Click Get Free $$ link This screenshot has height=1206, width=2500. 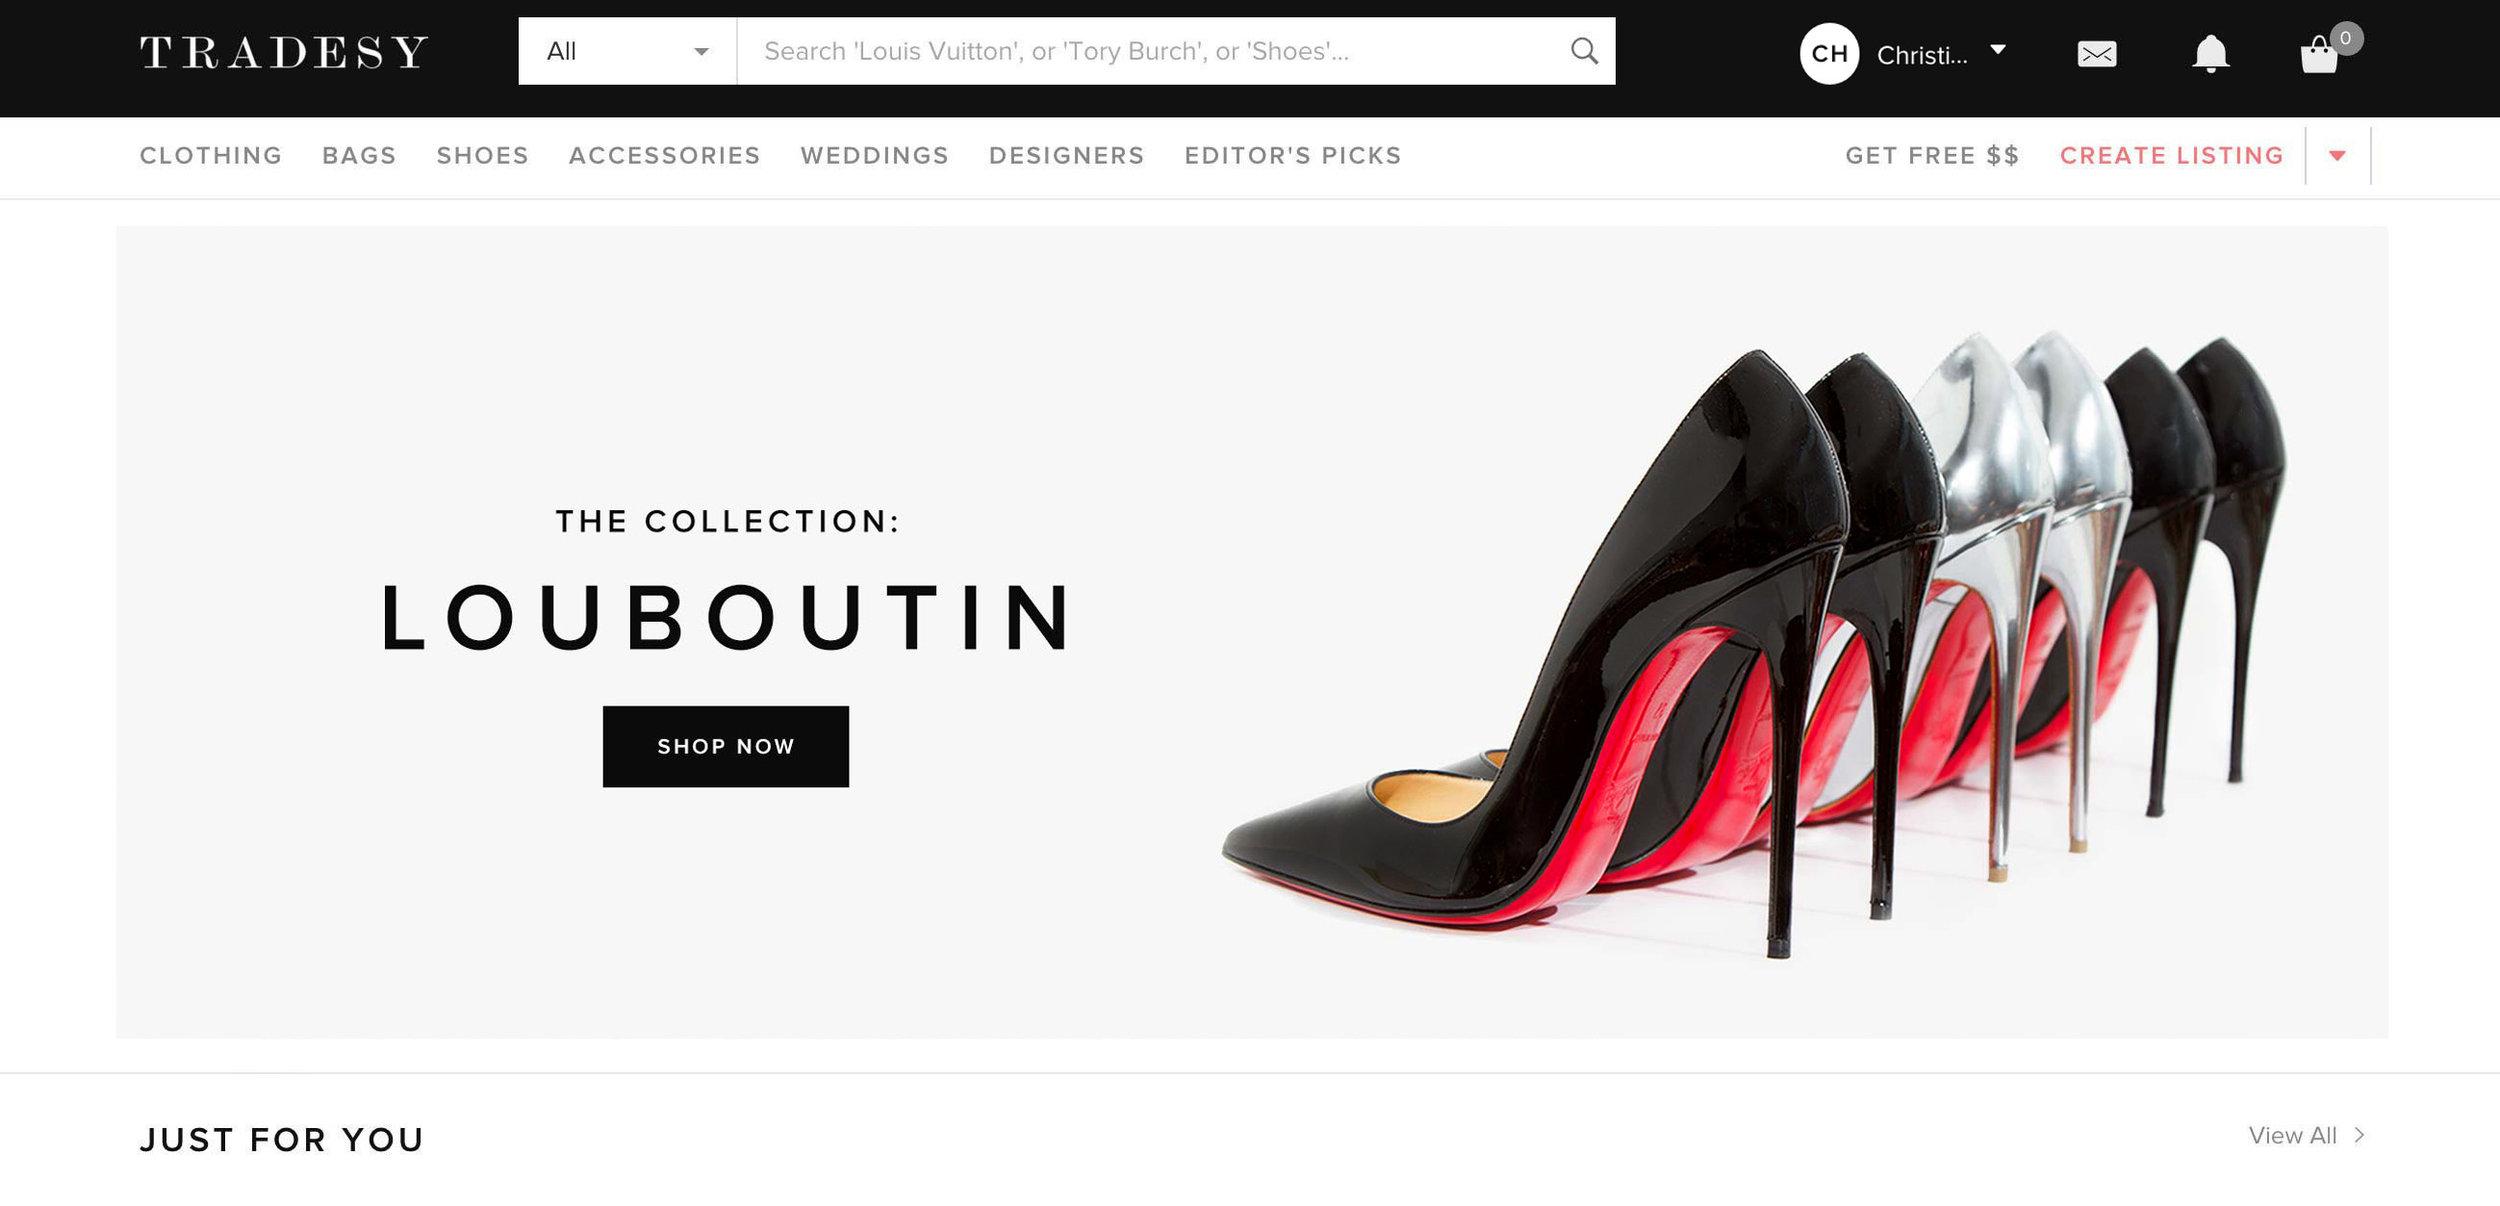pyautogui.click(x=1932, y=156)
